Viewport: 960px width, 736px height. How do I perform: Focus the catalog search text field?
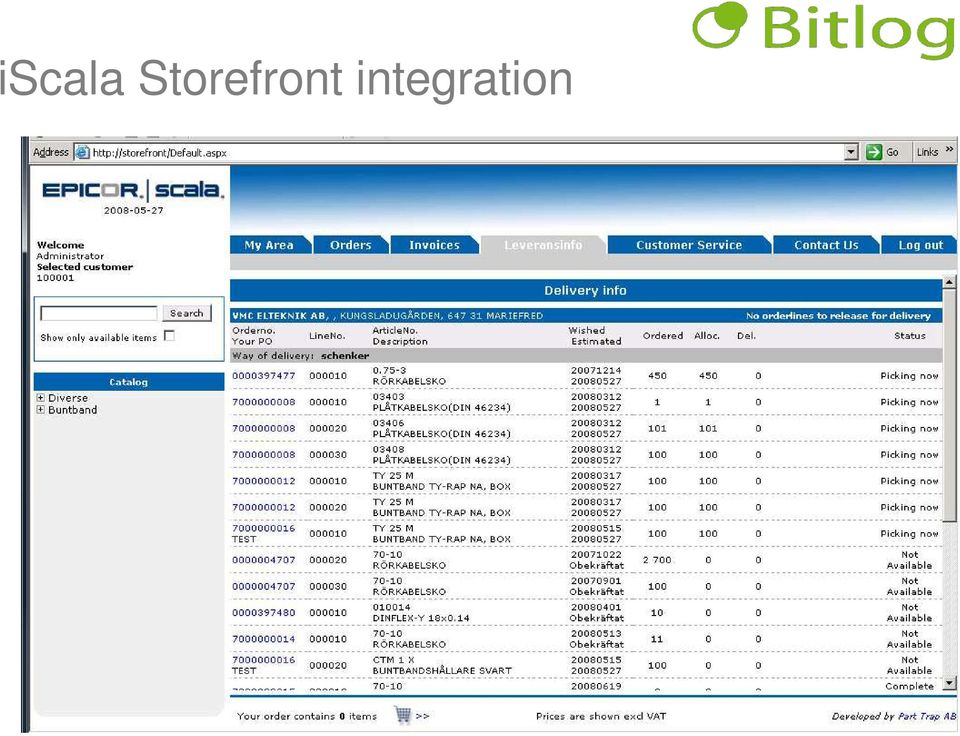(99, 314)
